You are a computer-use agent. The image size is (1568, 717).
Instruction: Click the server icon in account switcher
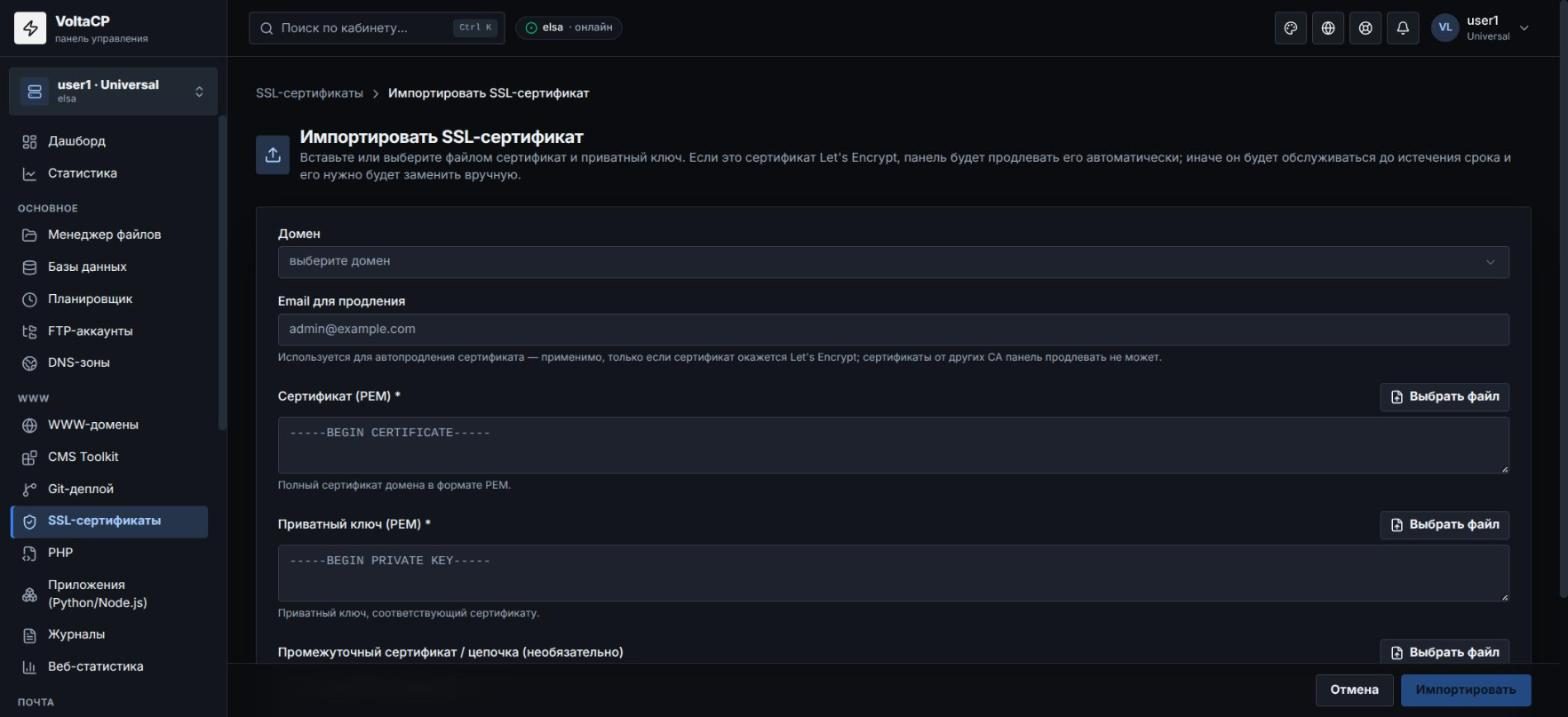click(x=35, y=92)
